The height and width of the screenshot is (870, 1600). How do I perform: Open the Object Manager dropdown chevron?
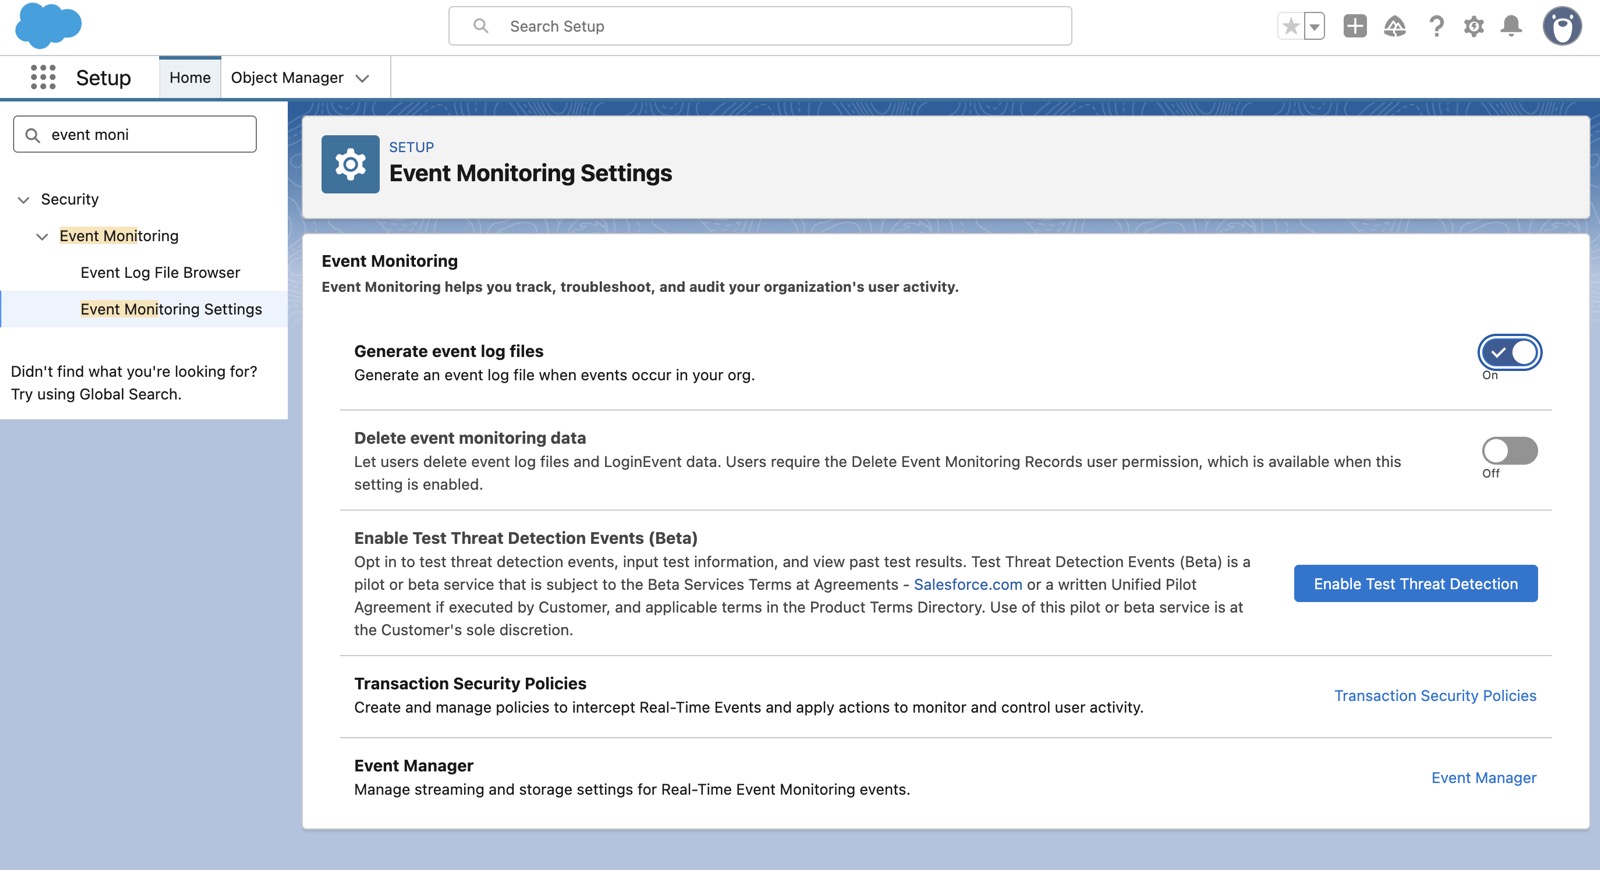[362, 78]
